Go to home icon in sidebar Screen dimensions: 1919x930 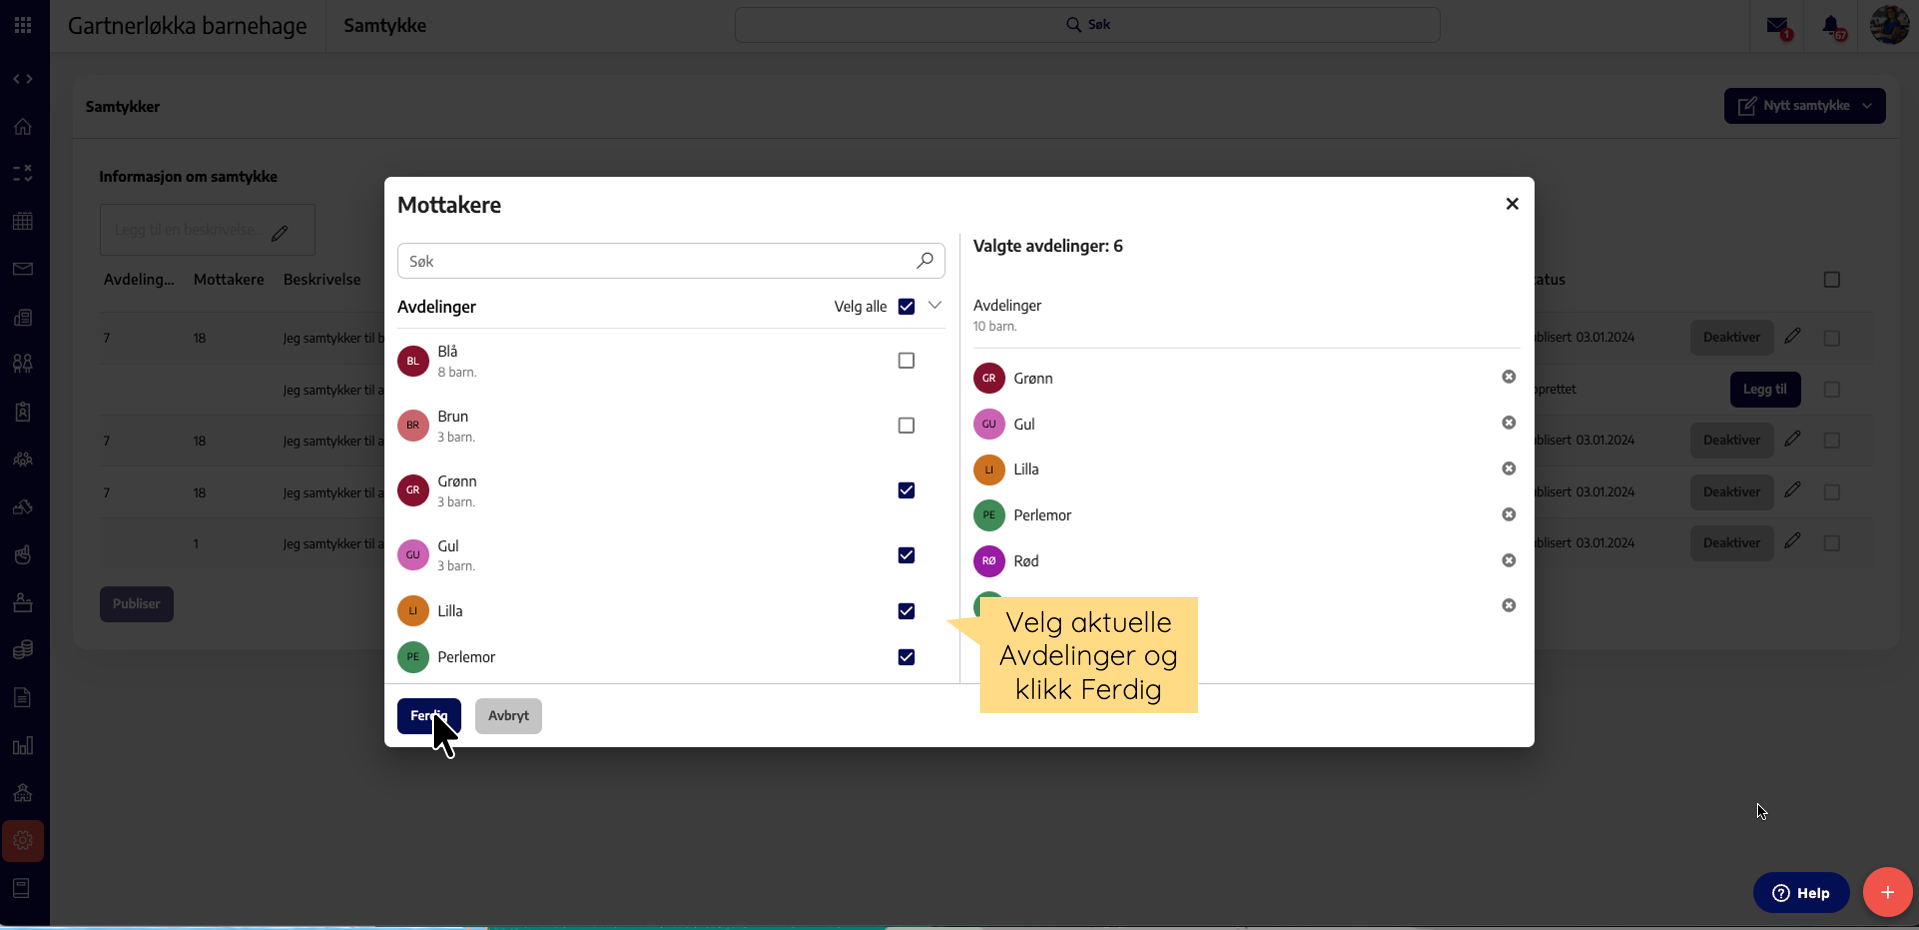[x=23, y=127]
